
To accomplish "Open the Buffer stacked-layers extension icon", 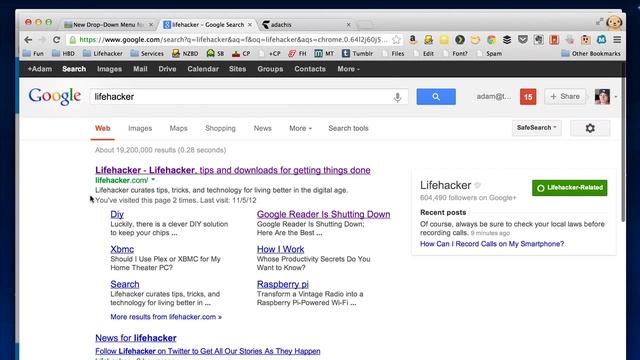I will [507, 40].
